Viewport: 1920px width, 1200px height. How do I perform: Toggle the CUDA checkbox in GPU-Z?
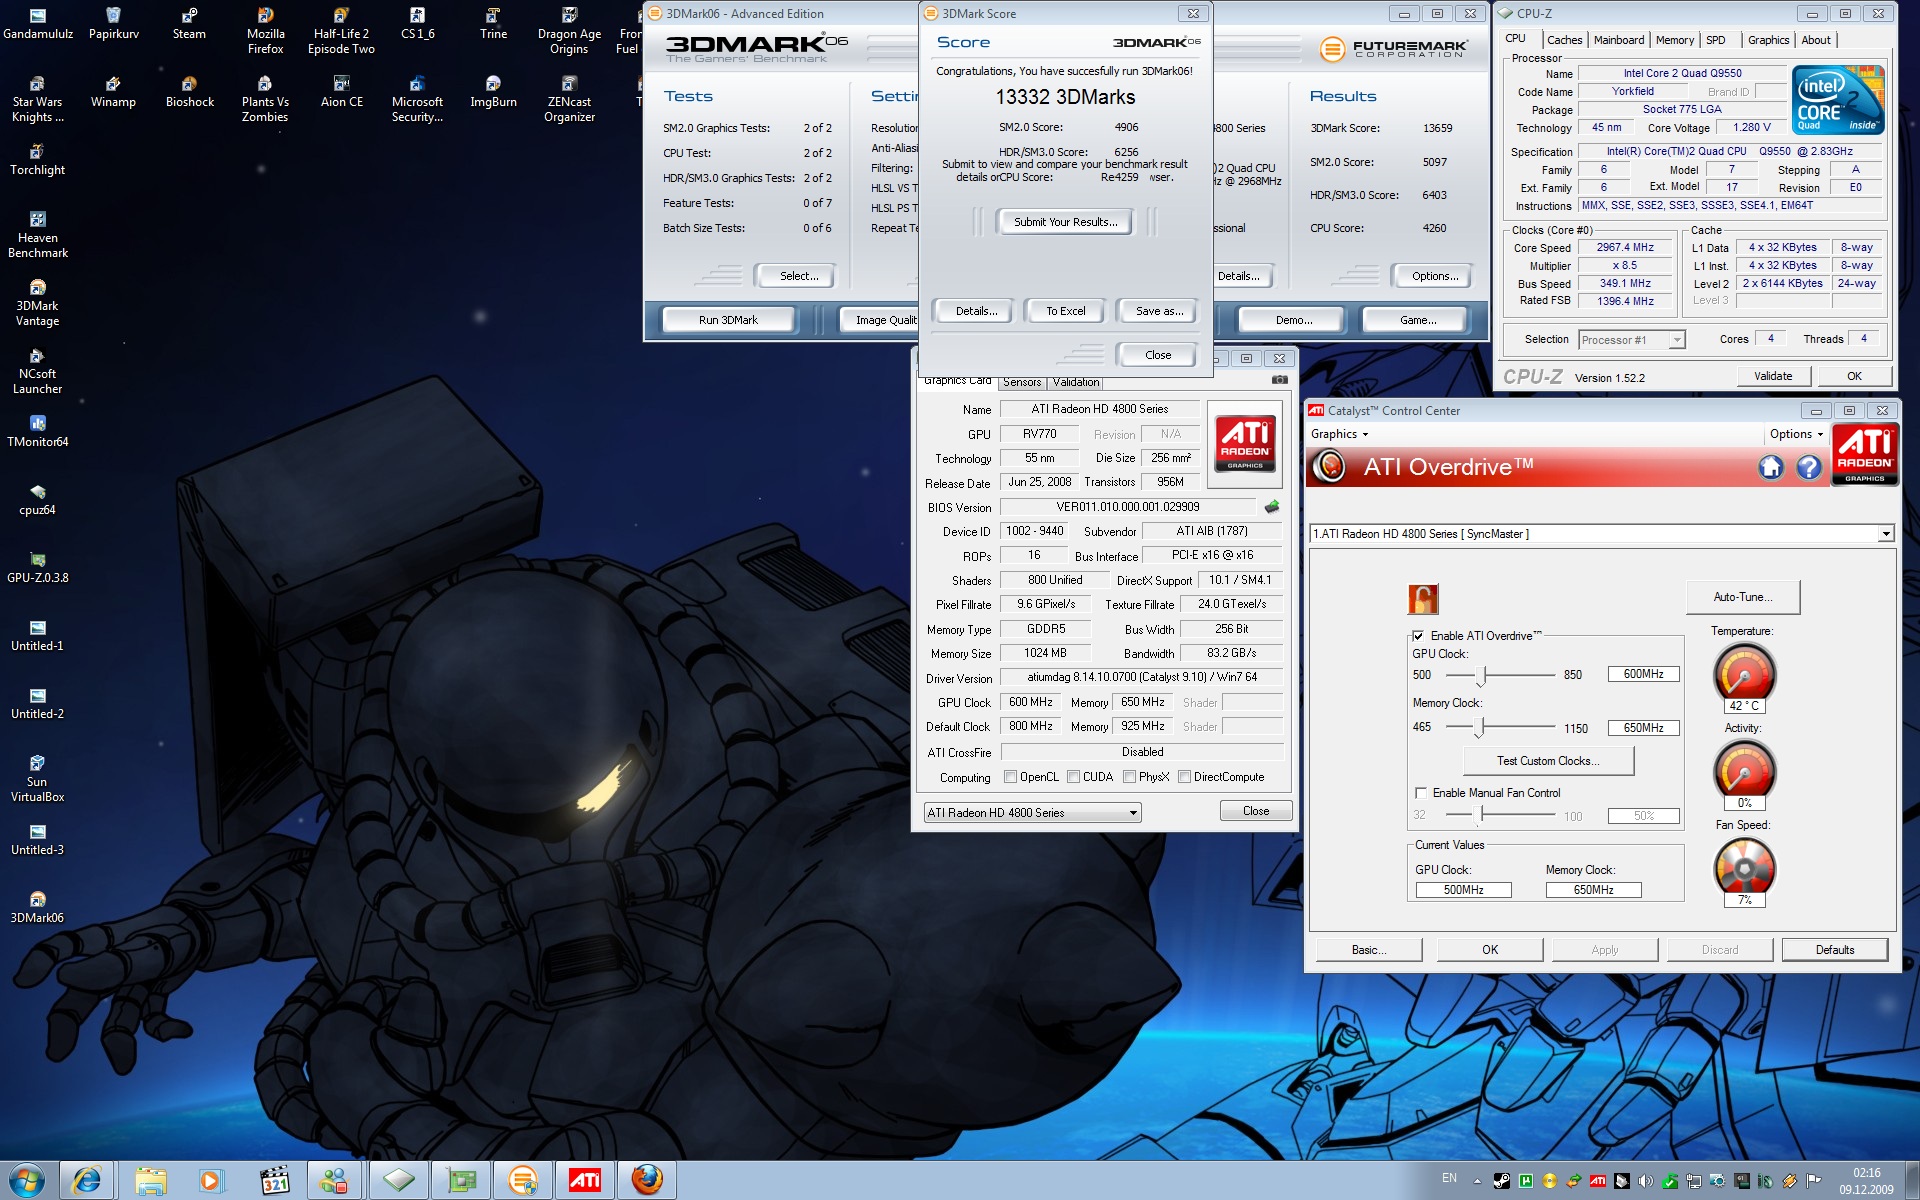click(x=1073, y=777)
